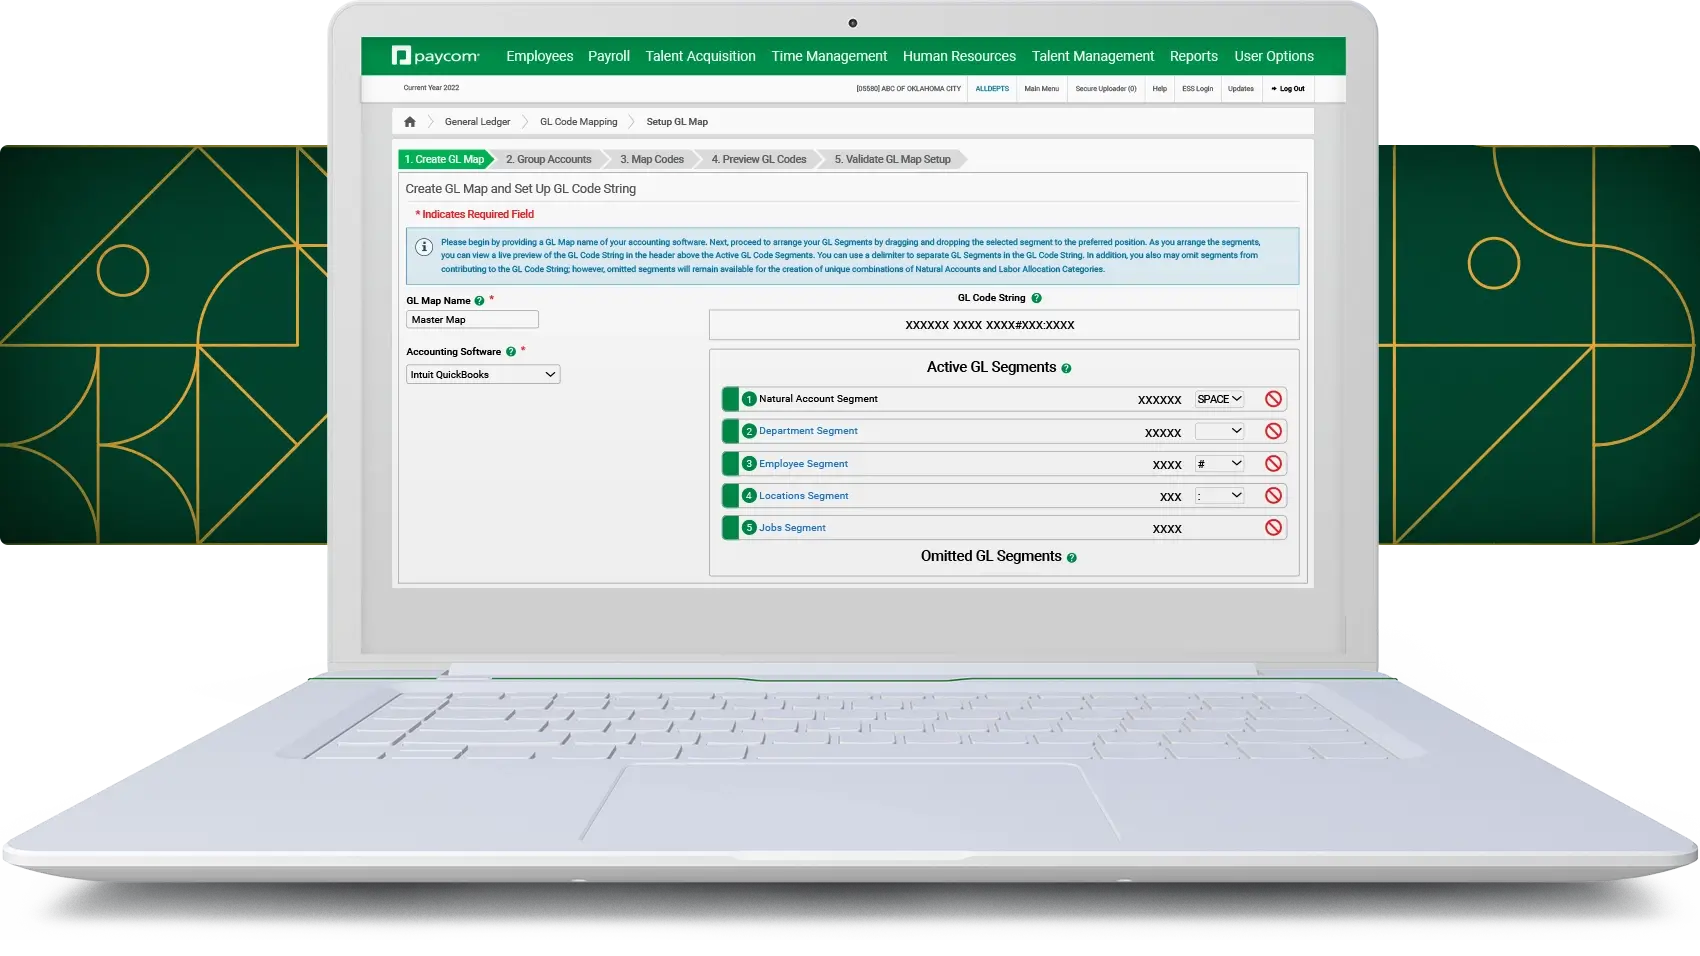Click the GL Code Mapping breadcrumb link

pyautogui.click(x=578, y=122)
